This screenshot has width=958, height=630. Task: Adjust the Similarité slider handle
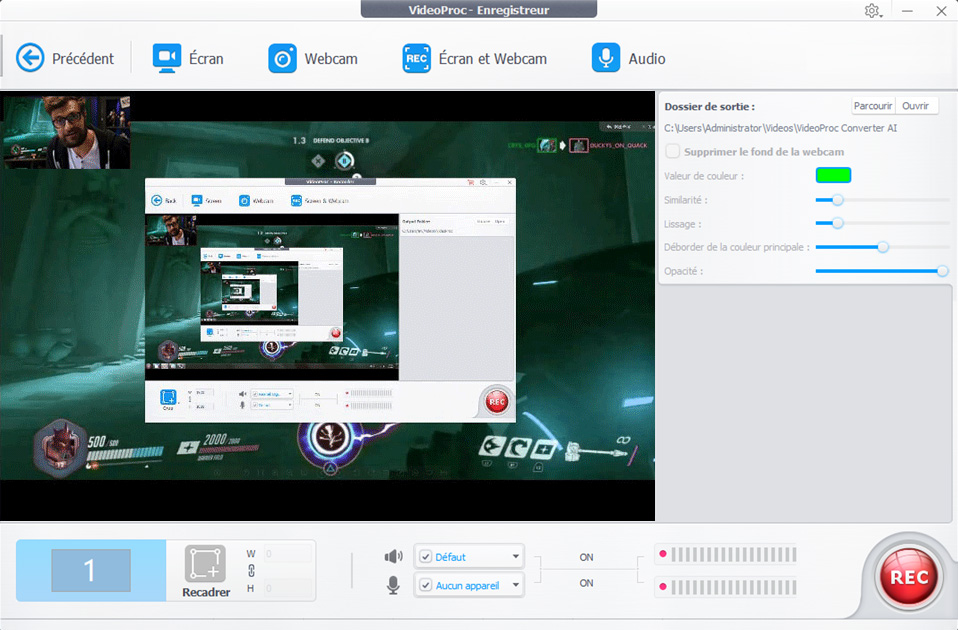(x=838, y=200)
